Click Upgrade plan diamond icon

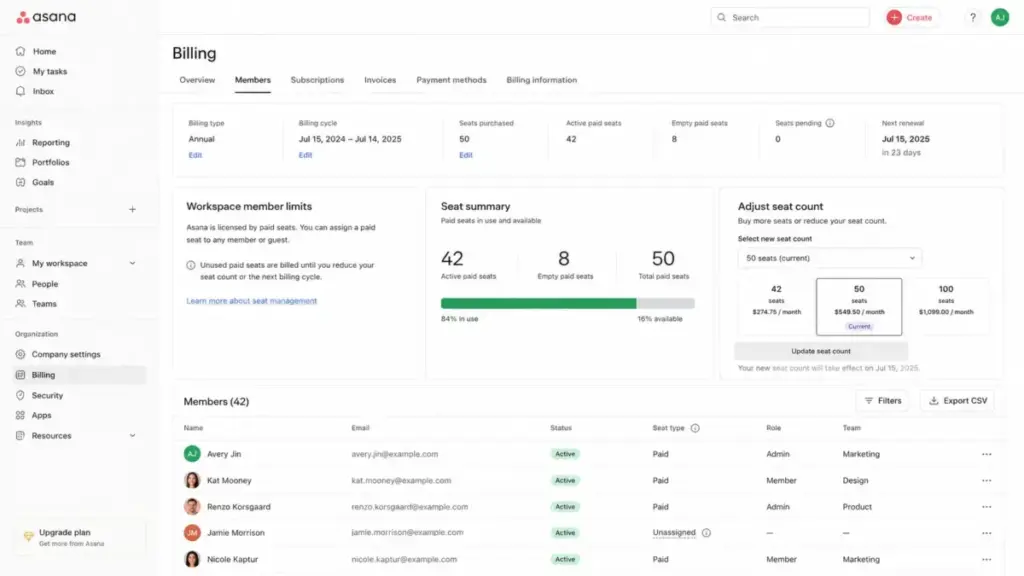click(28, 537)
